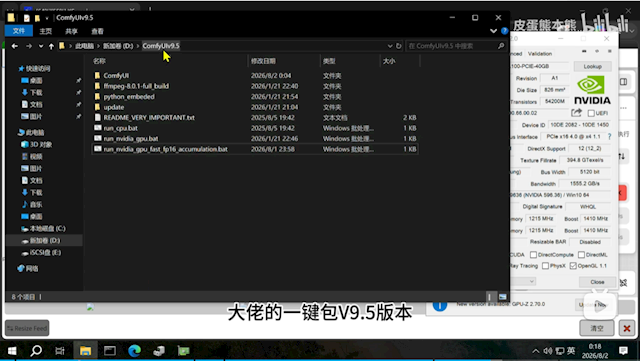This screenshot has height=361, width=640.
Task: Open the 文件 menu tab
Action: [19, 31]
